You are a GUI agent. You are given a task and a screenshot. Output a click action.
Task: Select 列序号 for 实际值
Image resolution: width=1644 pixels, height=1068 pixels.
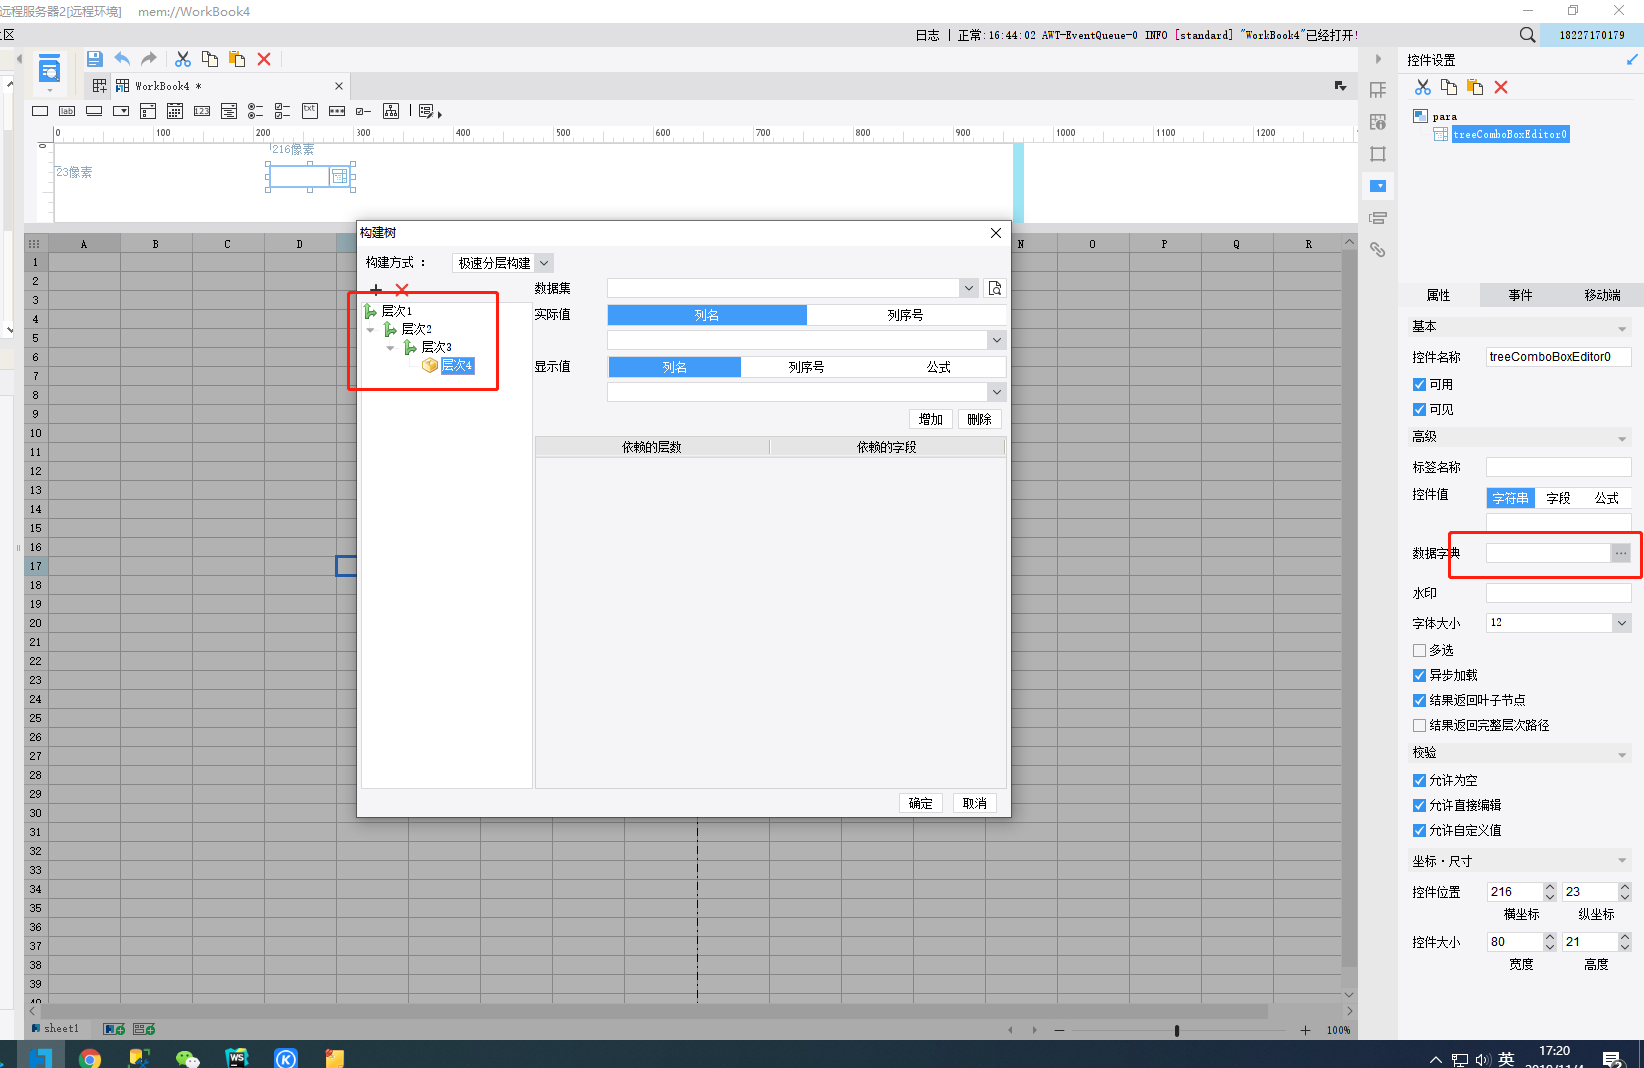[x=906, y=315]
